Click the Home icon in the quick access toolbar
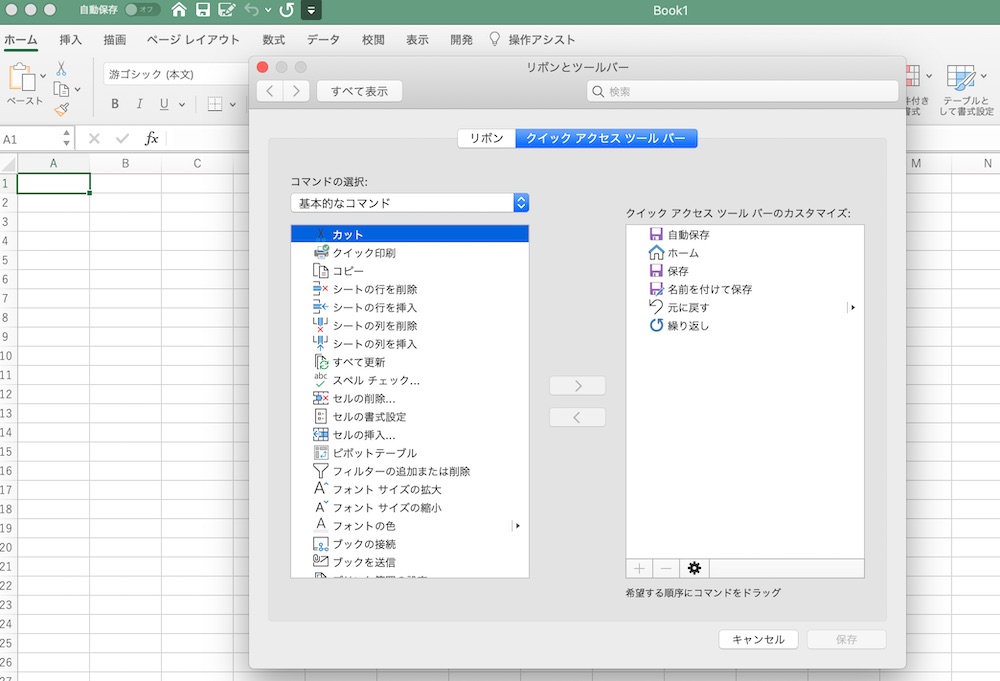Image resolution: width=1000 pixels, height=681 pixels. [179, 10]
